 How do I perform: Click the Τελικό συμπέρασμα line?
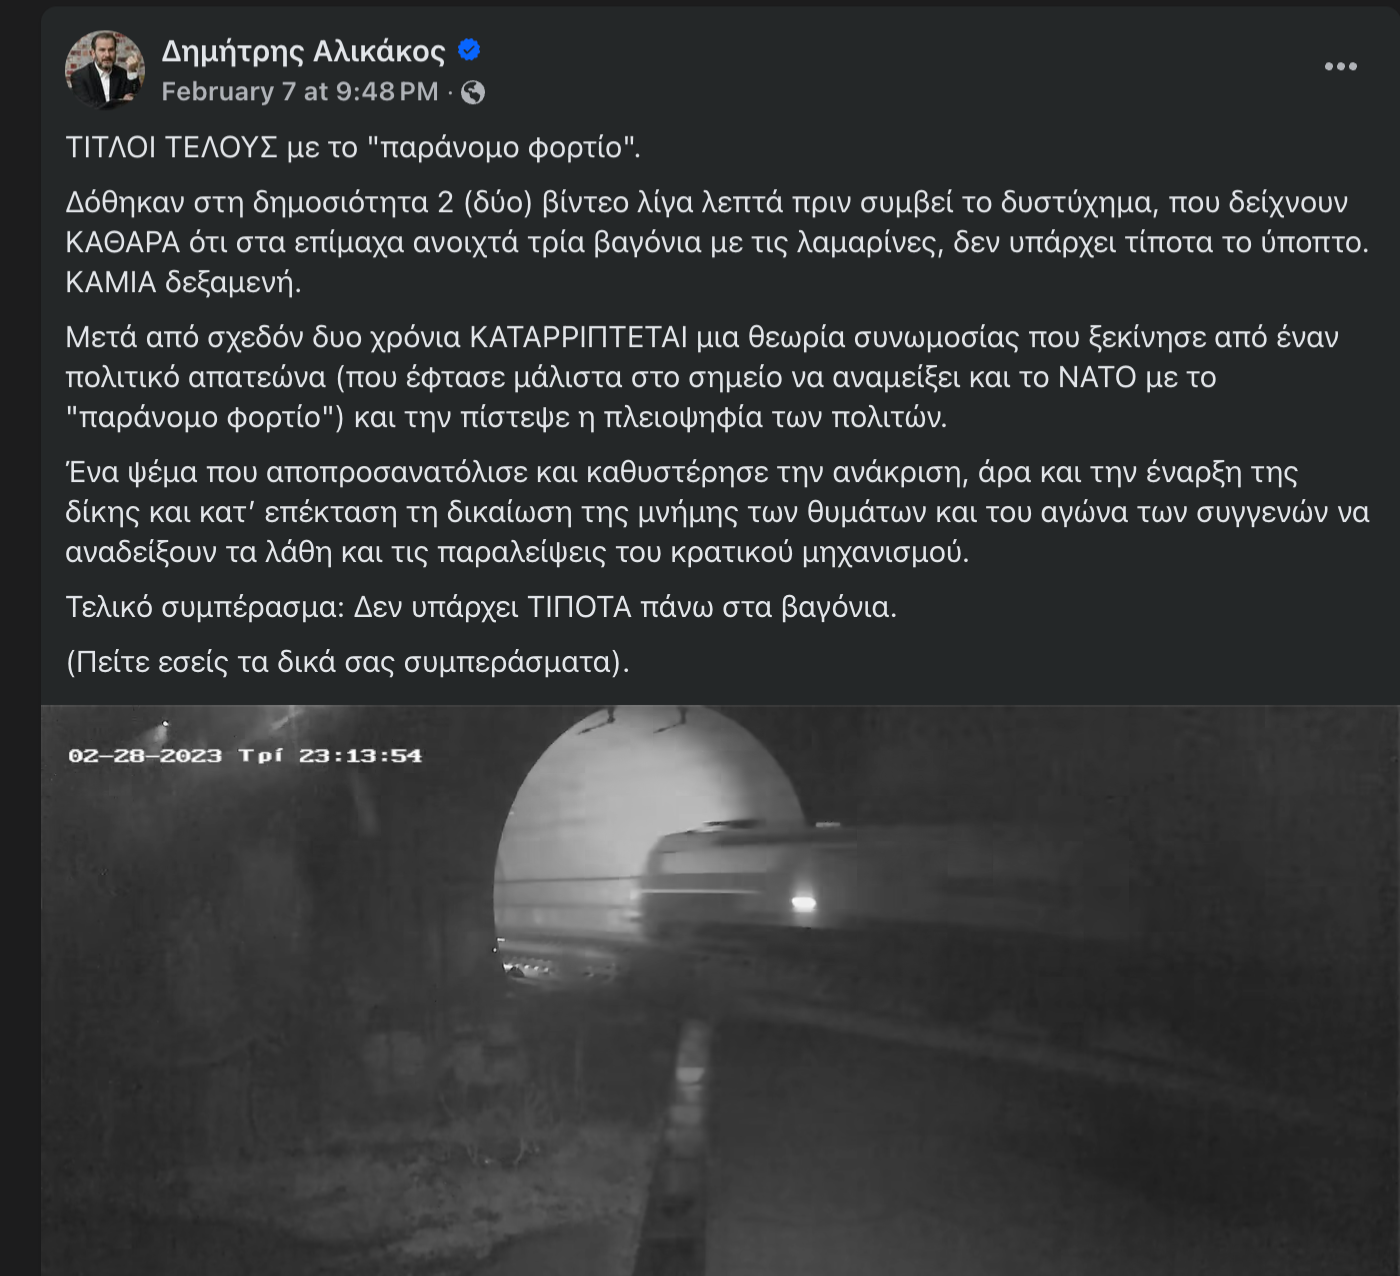coord(481,607)
